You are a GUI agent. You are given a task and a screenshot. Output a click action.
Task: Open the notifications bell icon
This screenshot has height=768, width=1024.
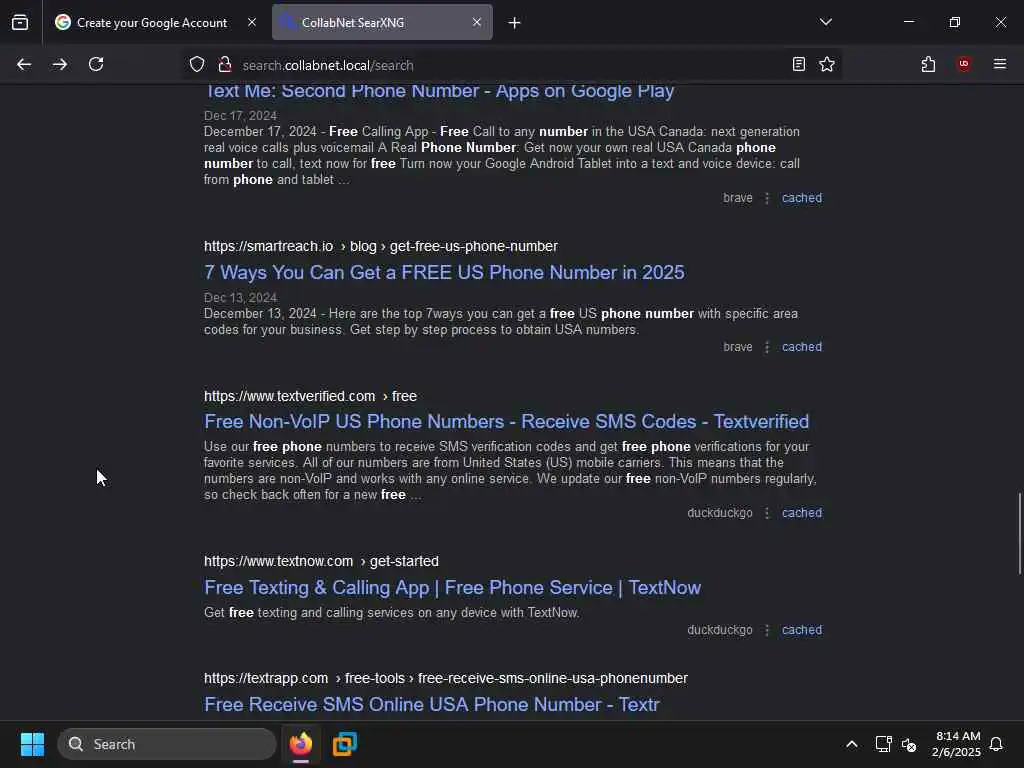click(x=997, y=744)
